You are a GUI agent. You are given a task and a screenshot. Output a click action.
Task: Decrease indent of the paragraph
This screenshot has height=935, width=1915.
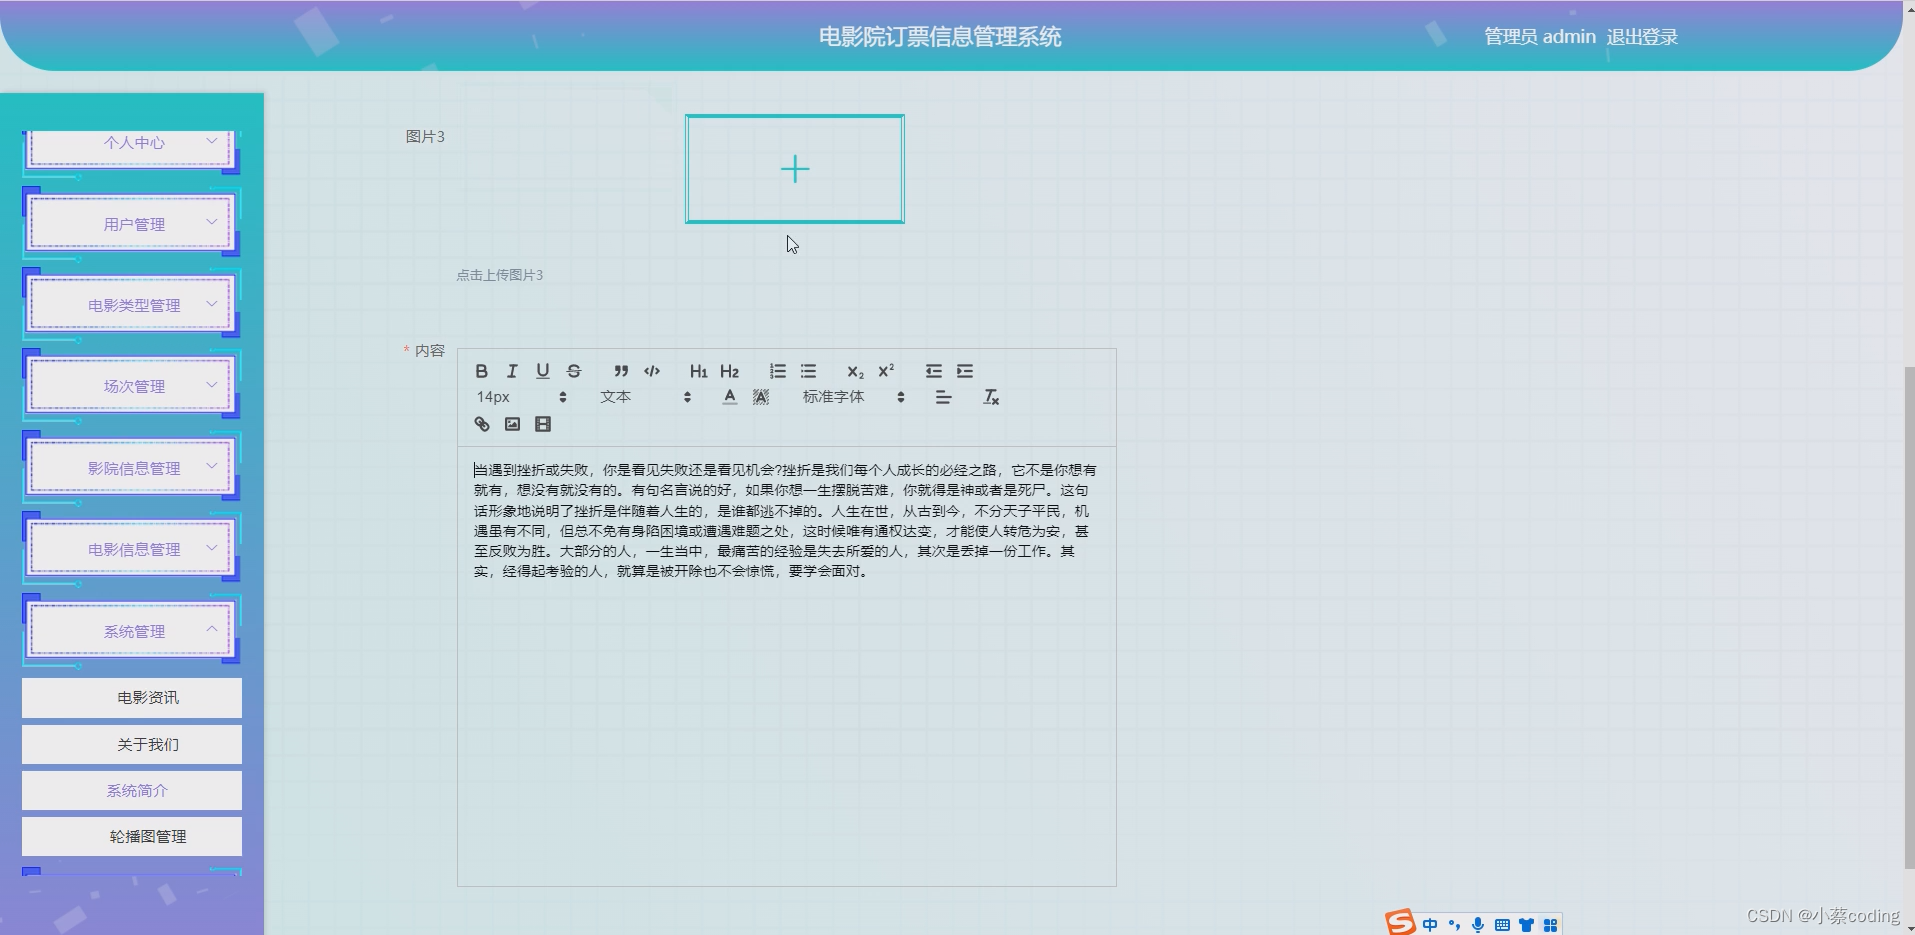click(933, 371)
